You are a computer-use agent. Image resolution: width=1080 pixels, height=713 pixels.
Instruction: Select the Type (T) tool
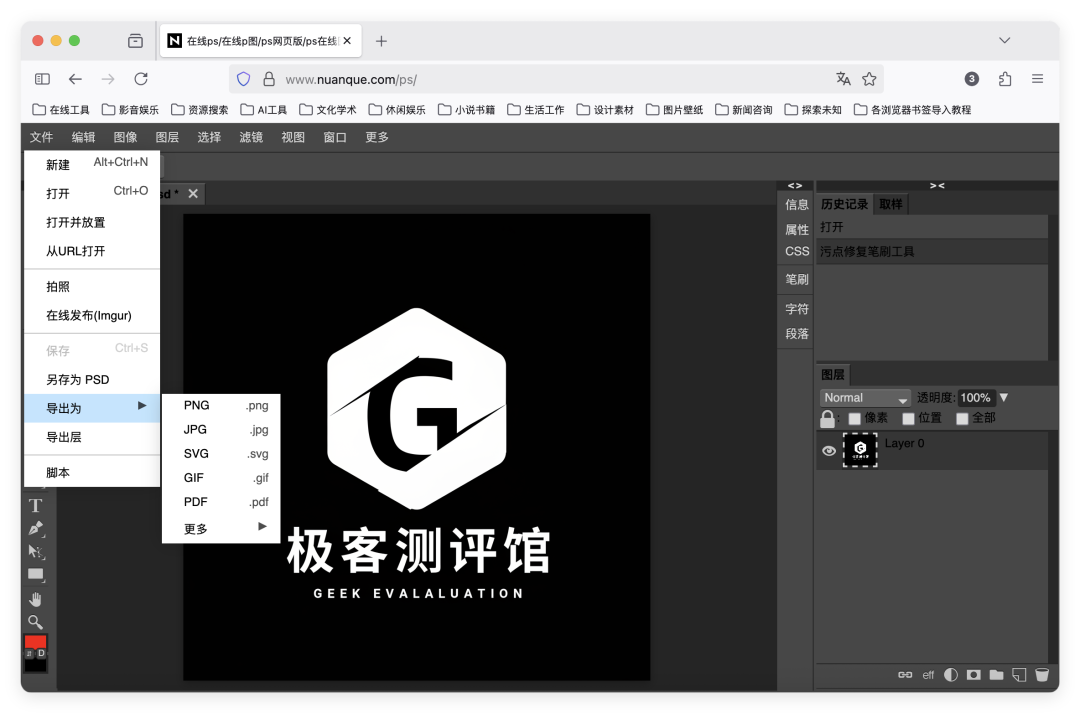click(x=36, y=506)
